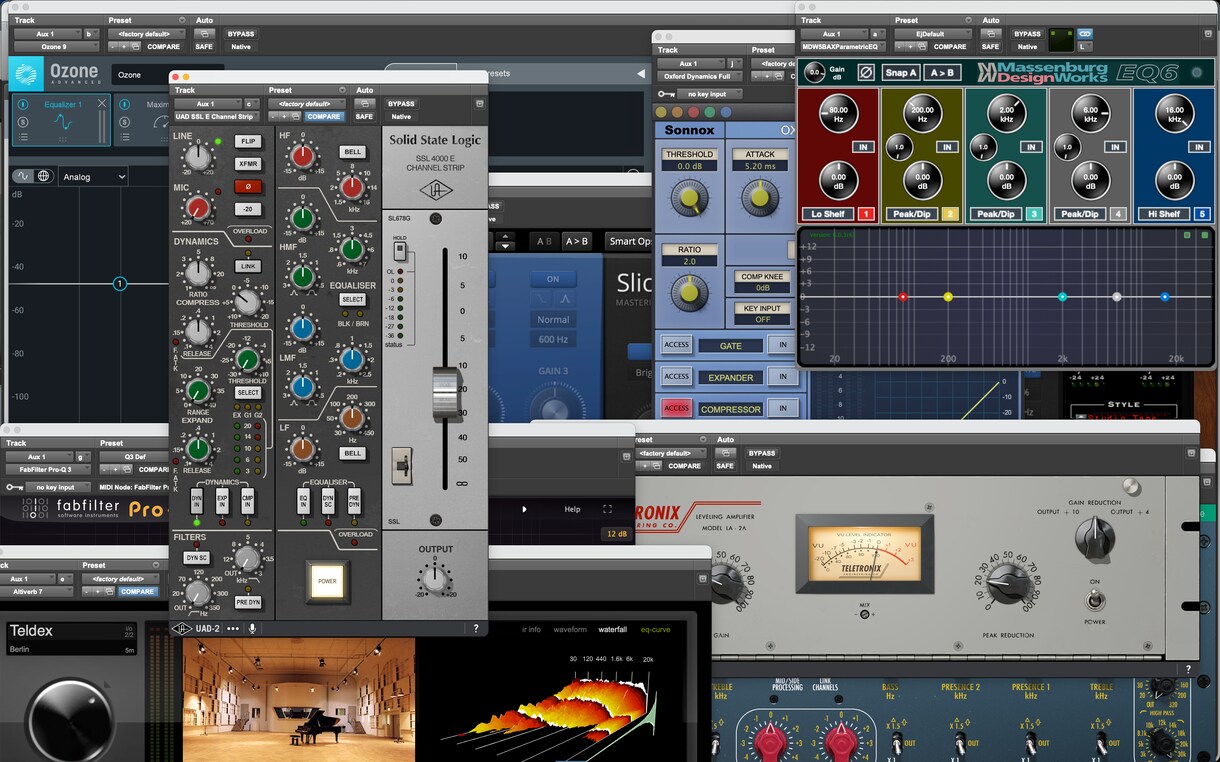Screen dimensions: 1220x762
Task: Click the COMPARE button in SSL window
Action: tap(324, 117)
